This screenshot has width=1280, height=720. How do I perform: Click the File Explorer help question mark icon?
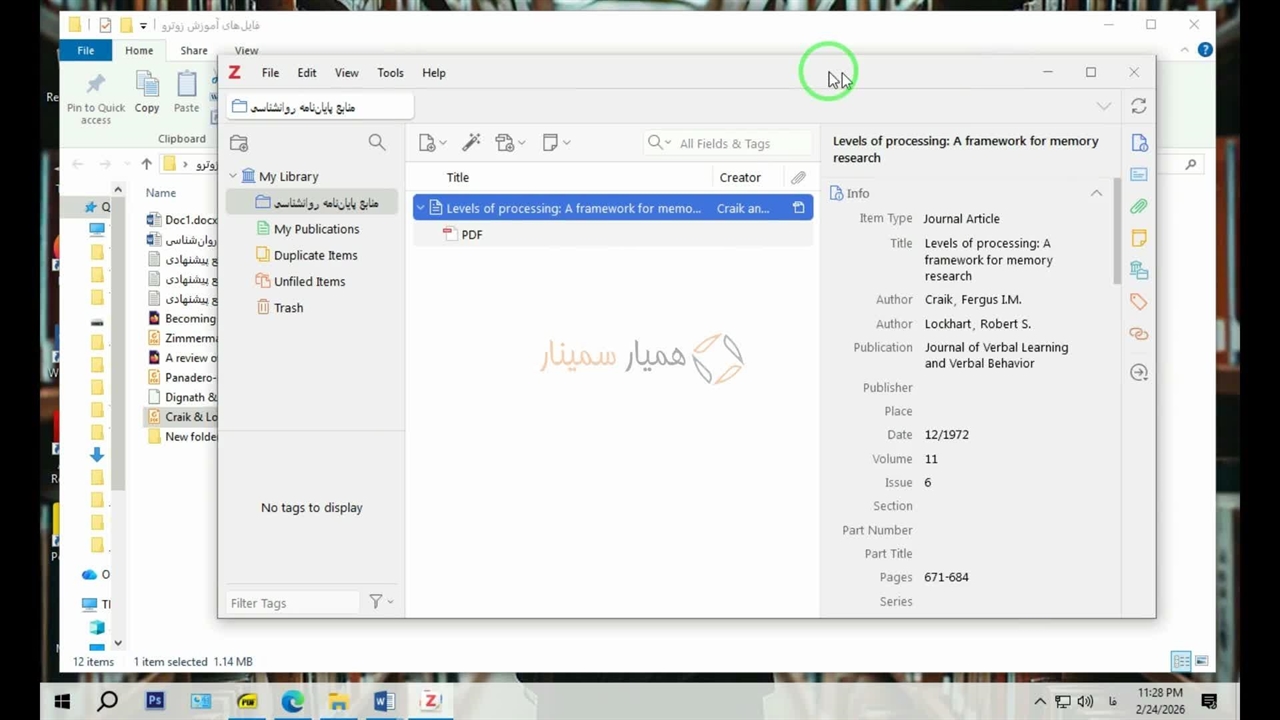coord(1205,50)
